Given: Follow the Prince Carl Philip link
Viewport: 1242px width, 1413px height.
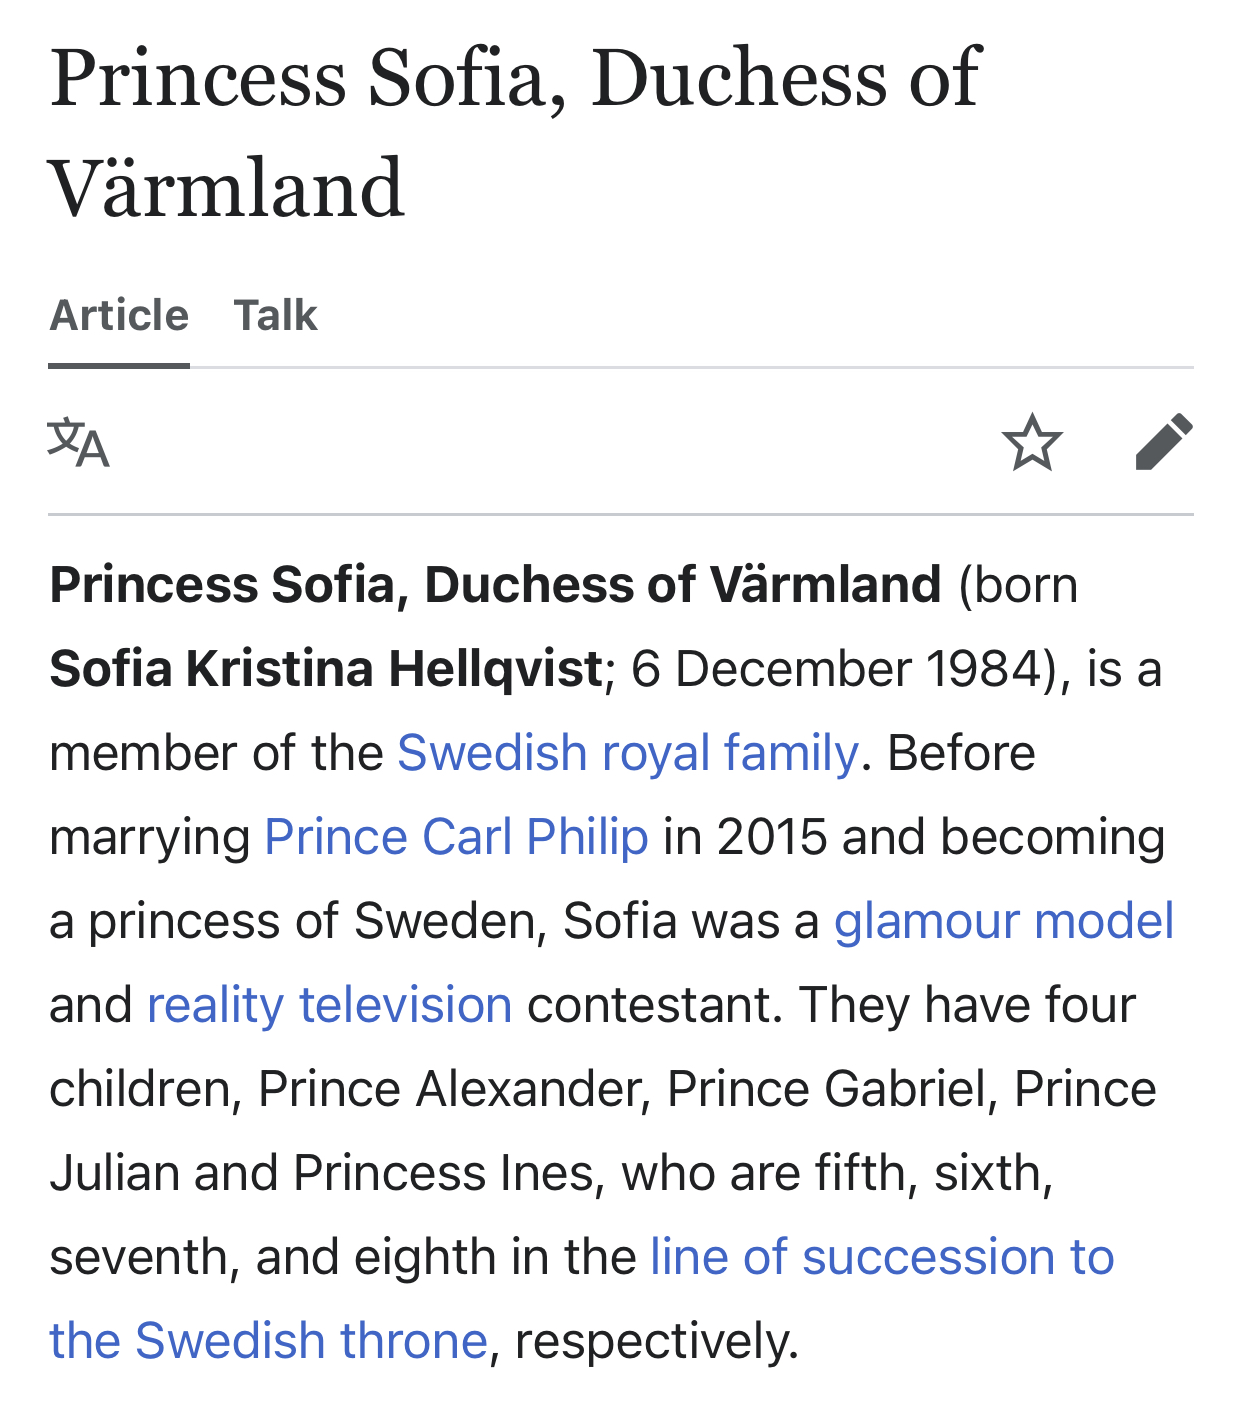Looking at the screenshot, I should tap(456, 837).
